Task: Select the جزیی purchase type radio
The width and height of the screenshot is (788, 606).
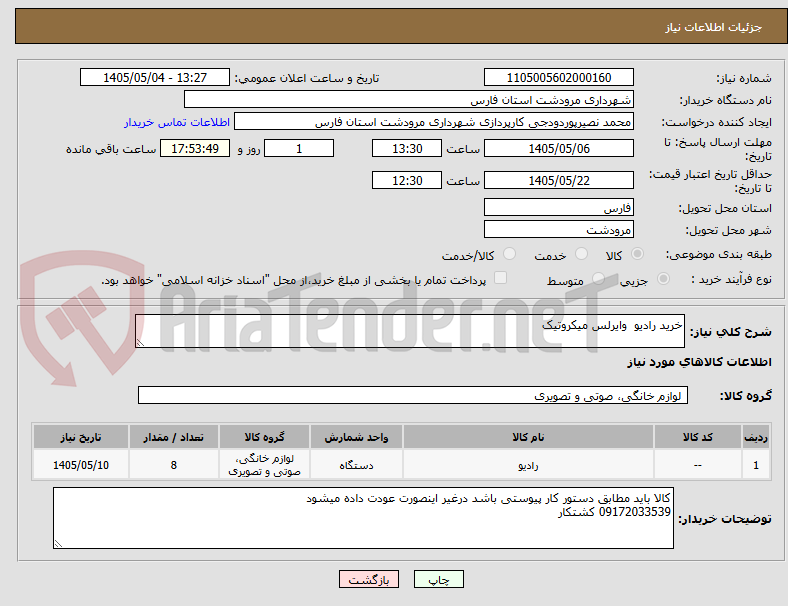Action: pos(663,279)
